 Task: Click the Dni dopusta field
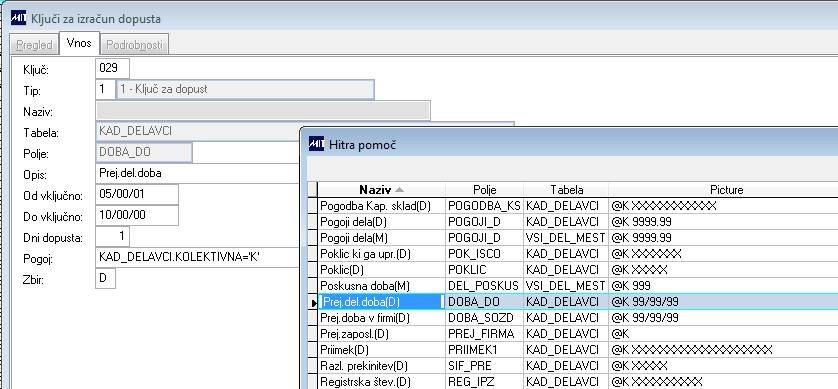tap(113, 236)
